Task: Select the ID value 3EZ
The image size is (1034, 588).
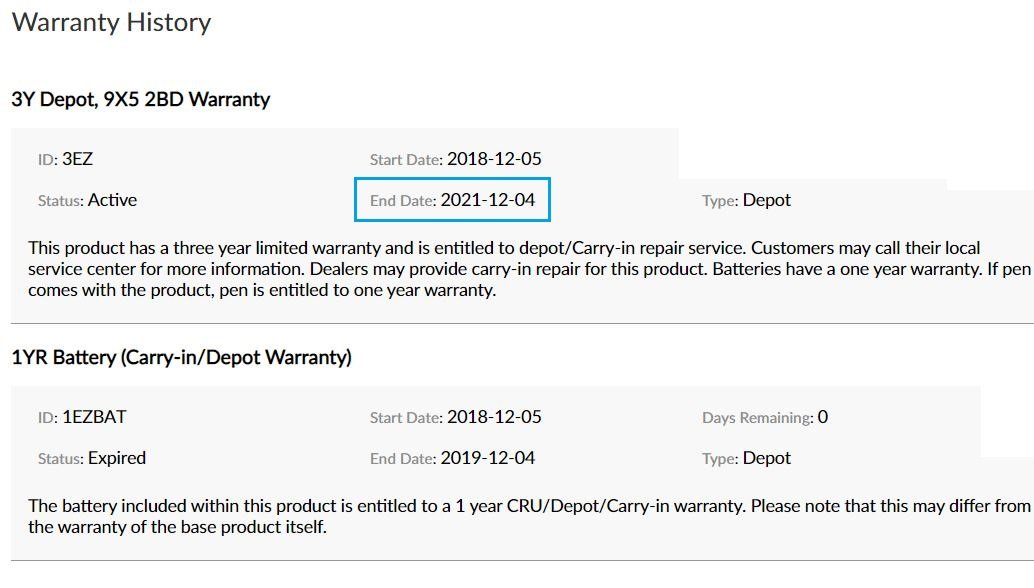Action: [x=77, y=159]
